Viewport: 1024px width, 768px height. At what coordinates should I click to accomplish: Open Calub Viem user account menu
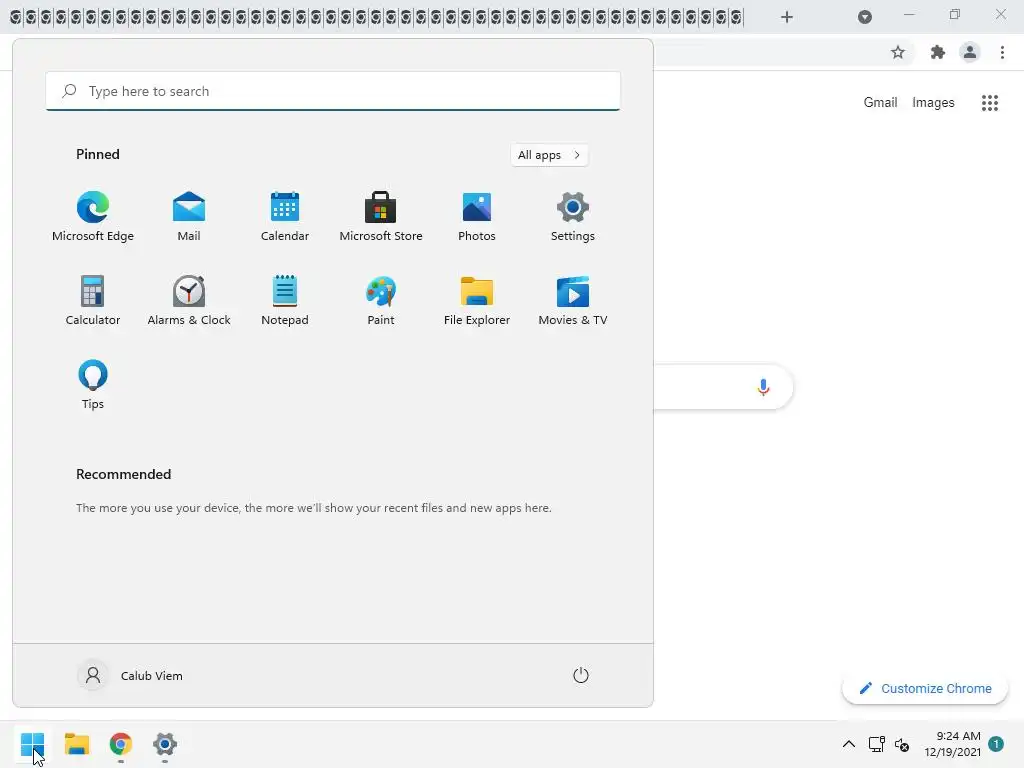click(x=131, y=675)
